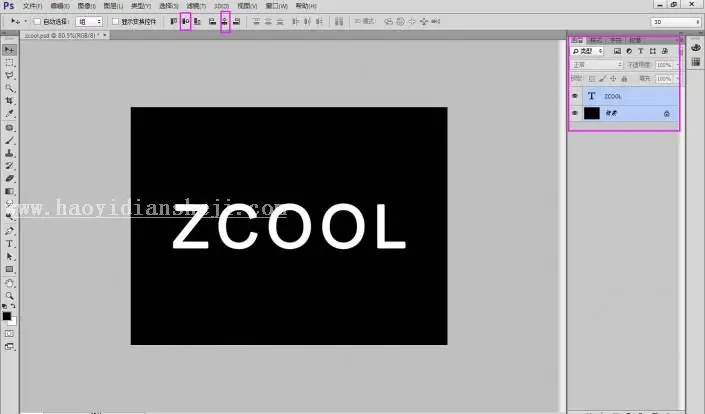Viewport: 705px width, 414px height.
Task: Select the Lasso tool
Action: click(x=9, y=75)
